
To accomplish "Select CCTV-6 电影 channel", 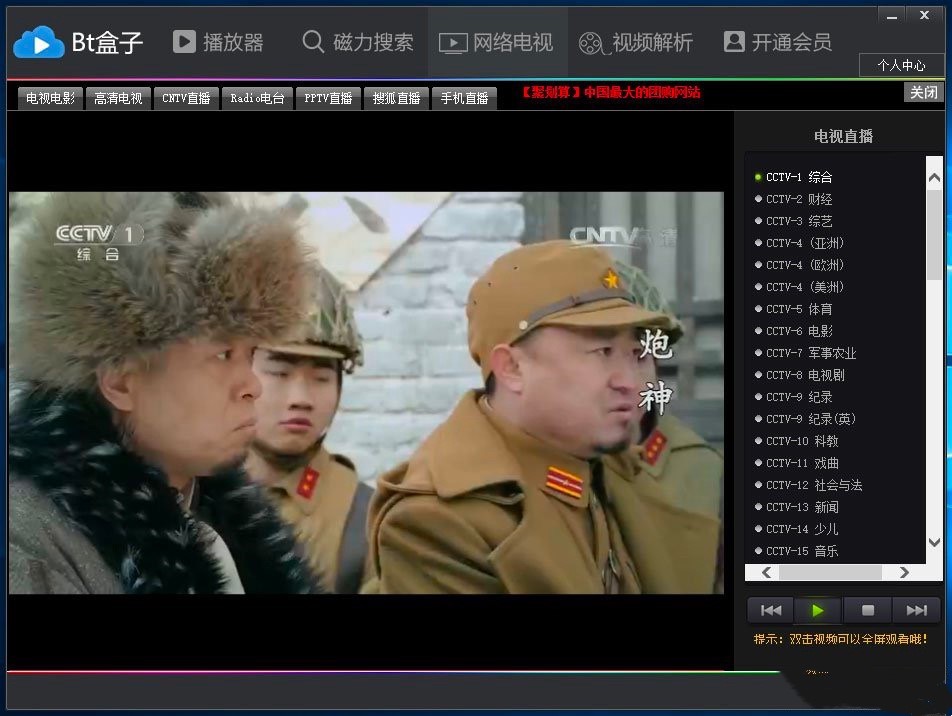I will pos(799,331).
